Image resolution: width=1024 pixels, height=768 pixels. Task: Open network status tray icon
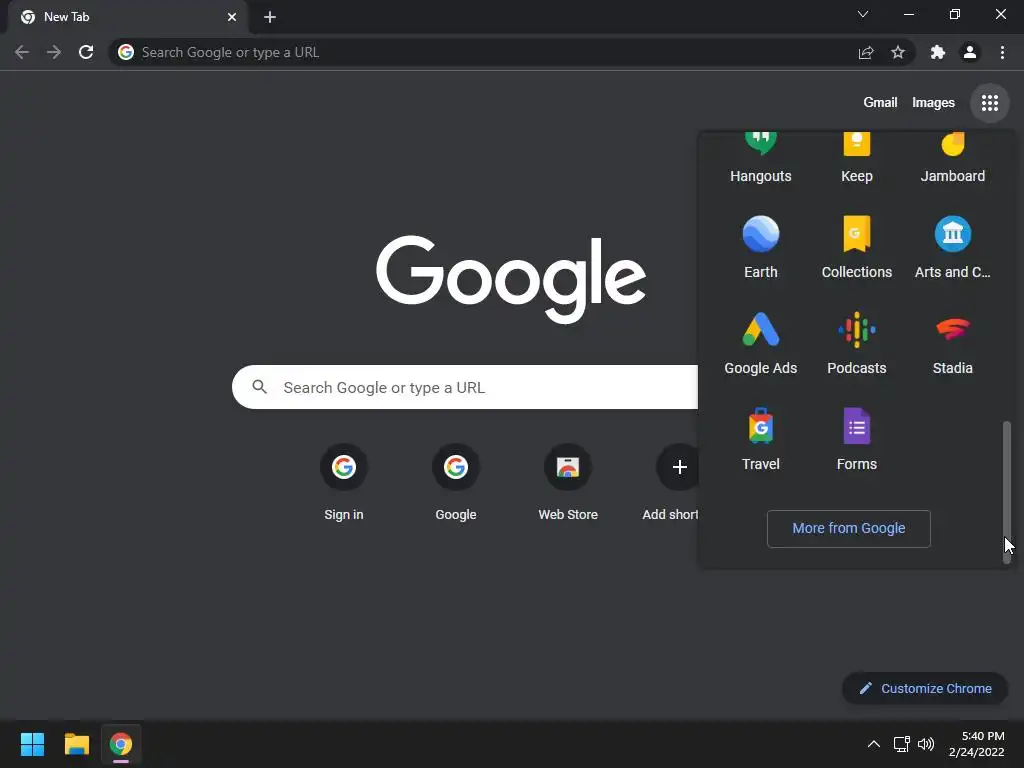901,744
